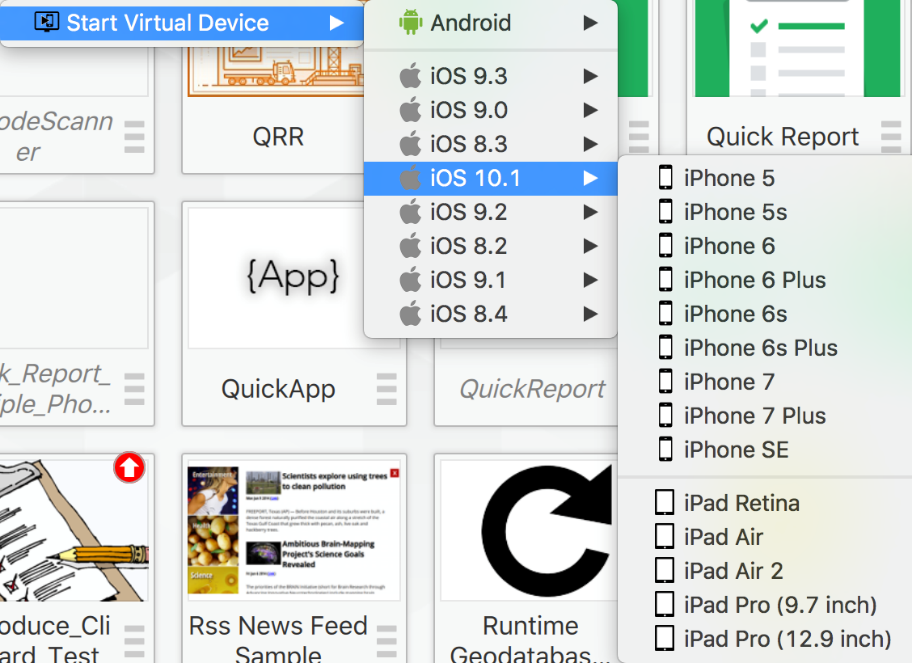Select the Rss News Feed Sample title

tap(278, 641)
